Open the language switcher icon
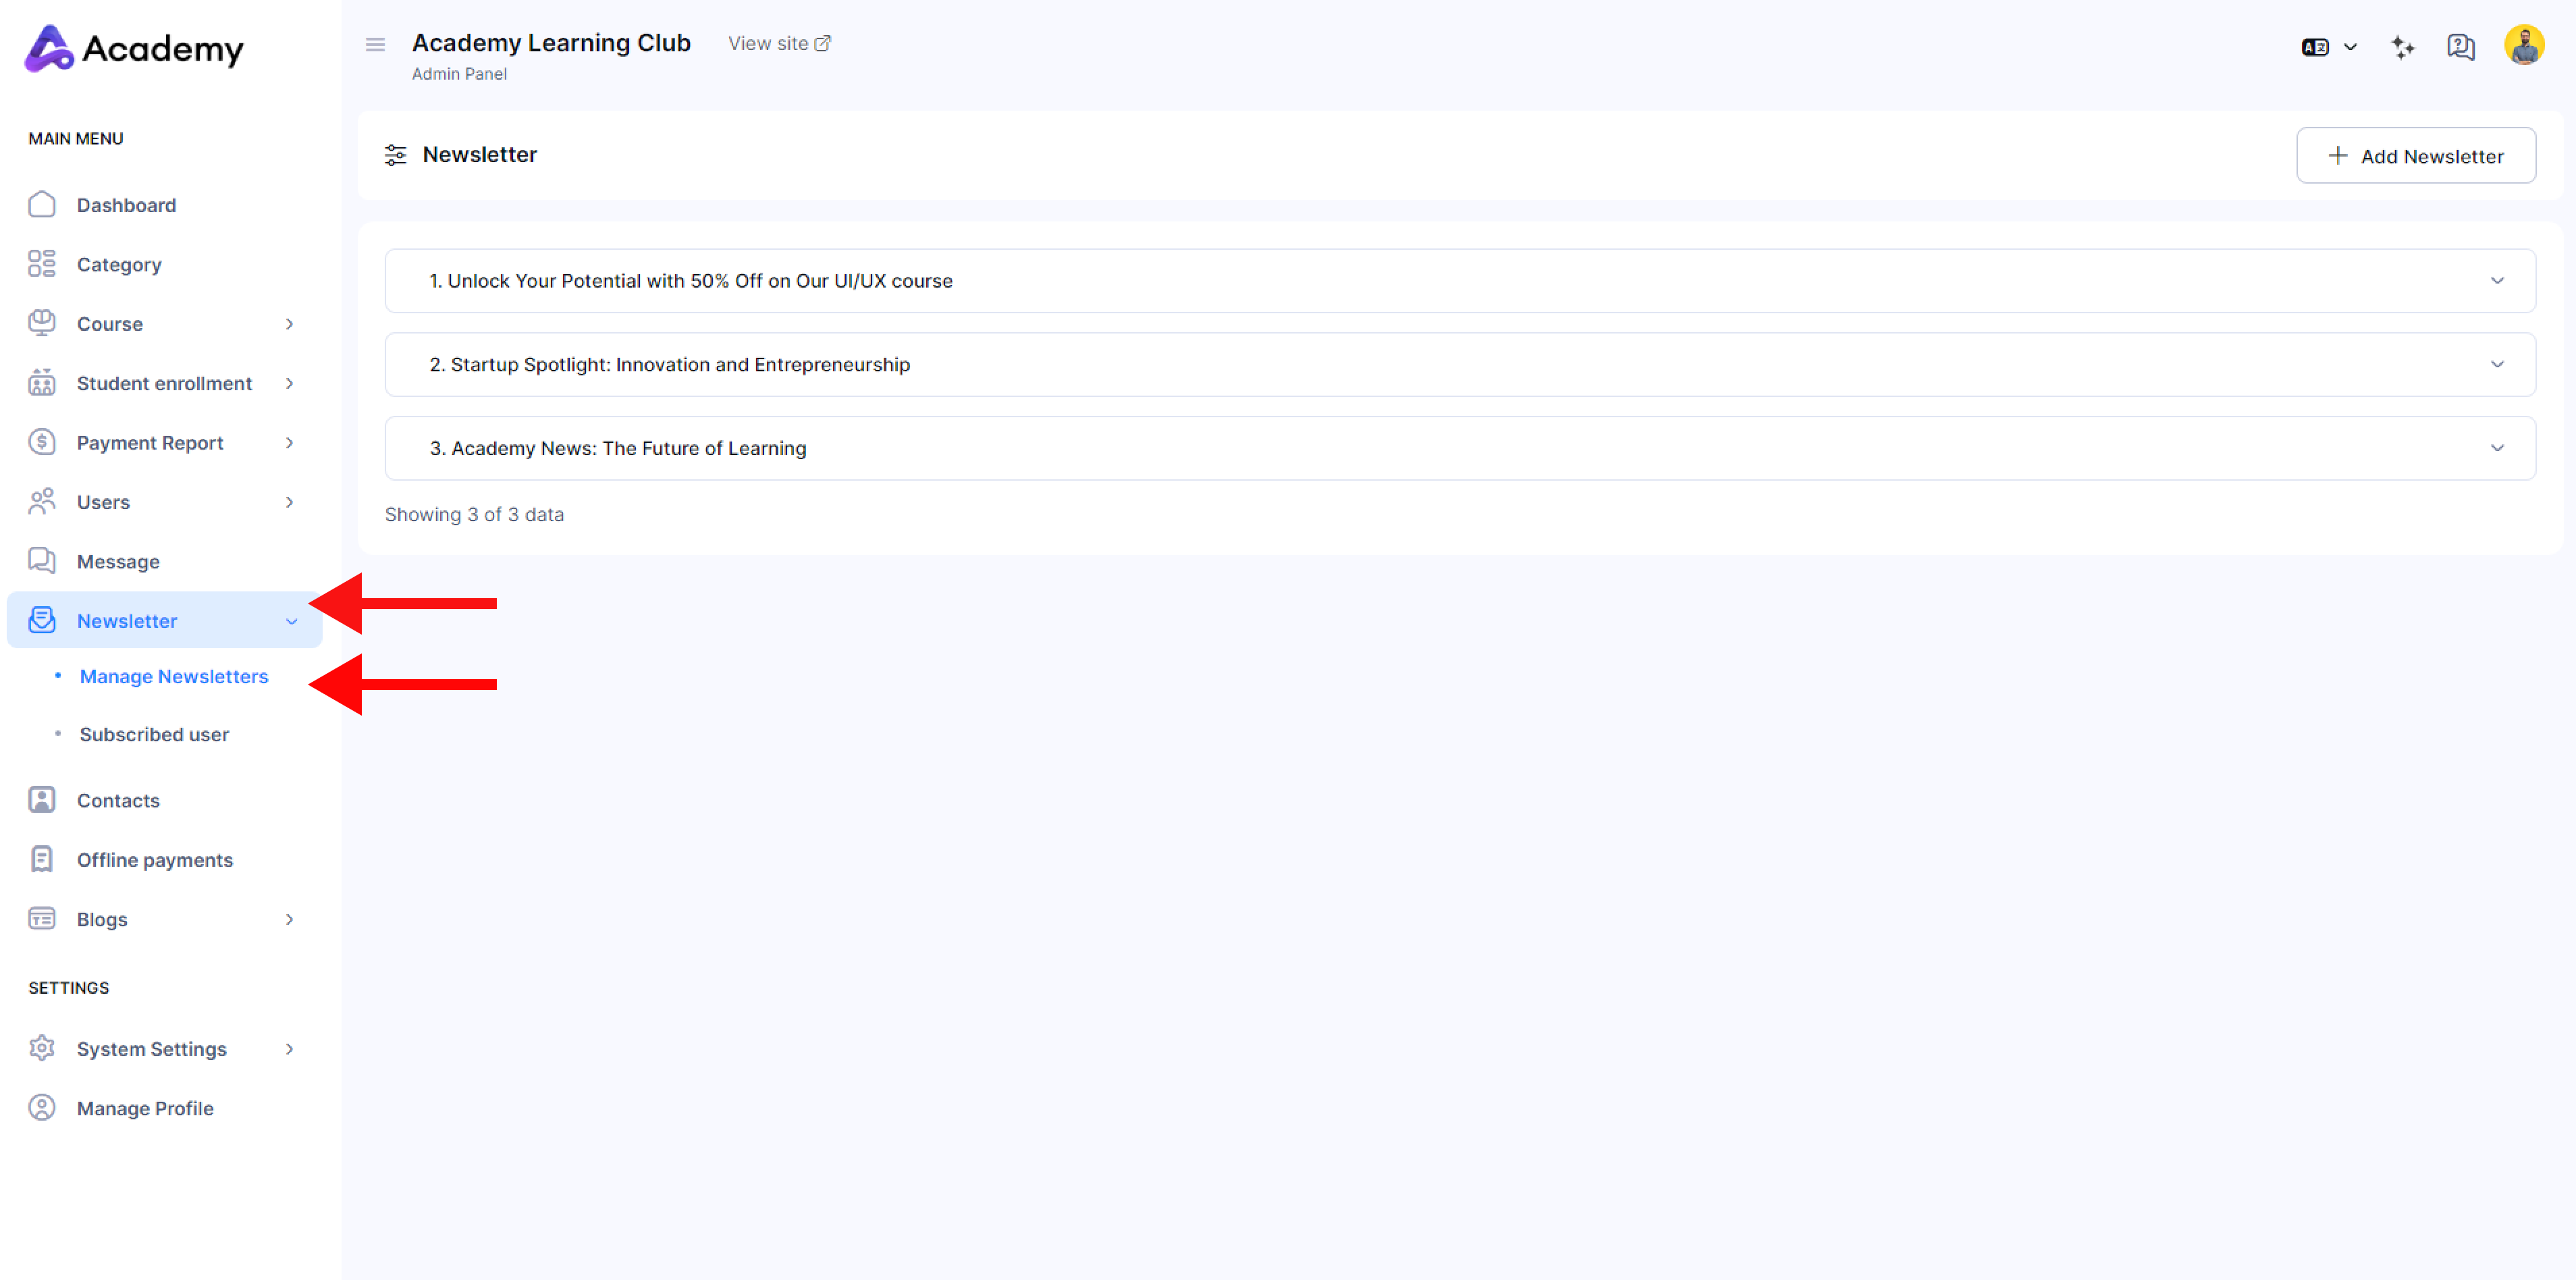The image size is (2576, 1280). pyautogui.click(x=2327, y=47)
